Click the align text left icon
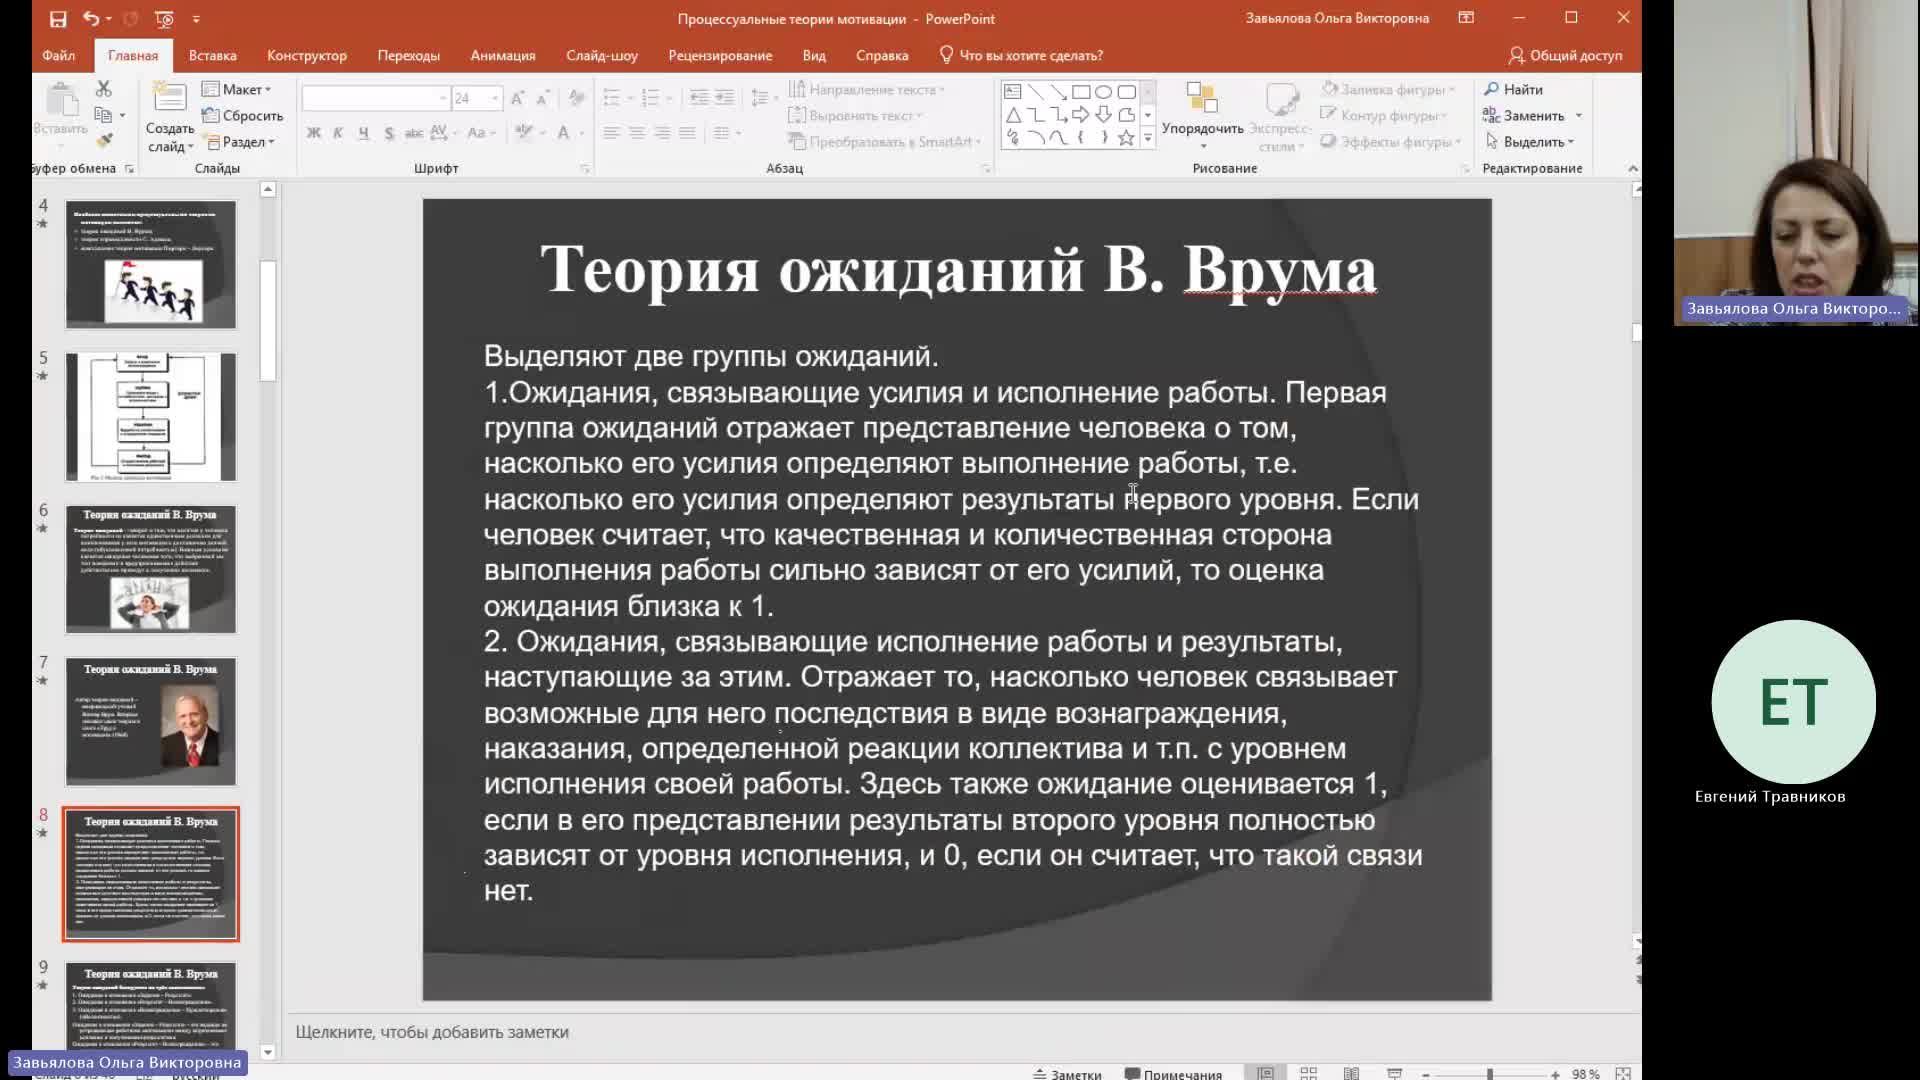This screenshot has height=1080, width=1920. click(x=611, y=132)
